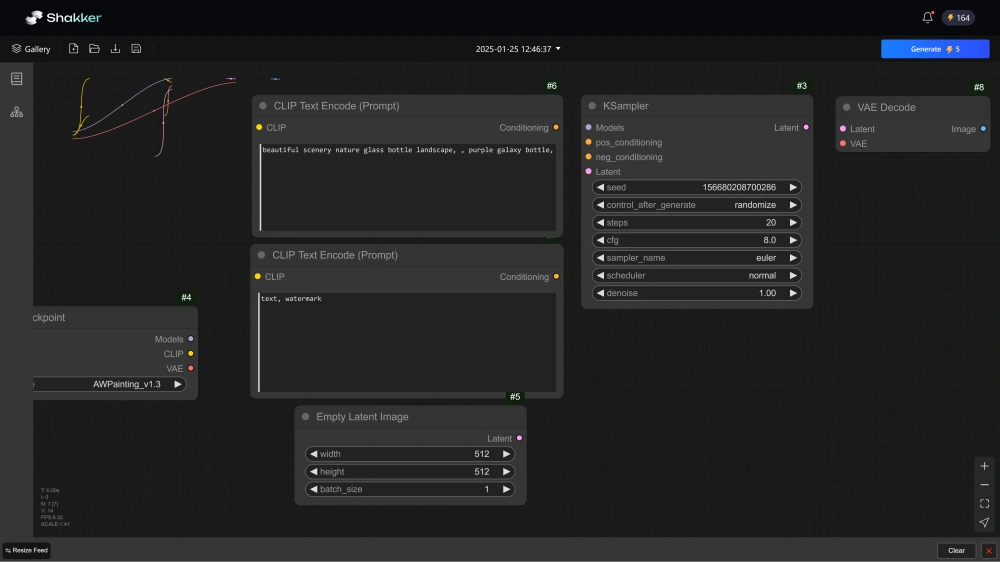
Task: Zoom in the canvas
Action: 984,466
